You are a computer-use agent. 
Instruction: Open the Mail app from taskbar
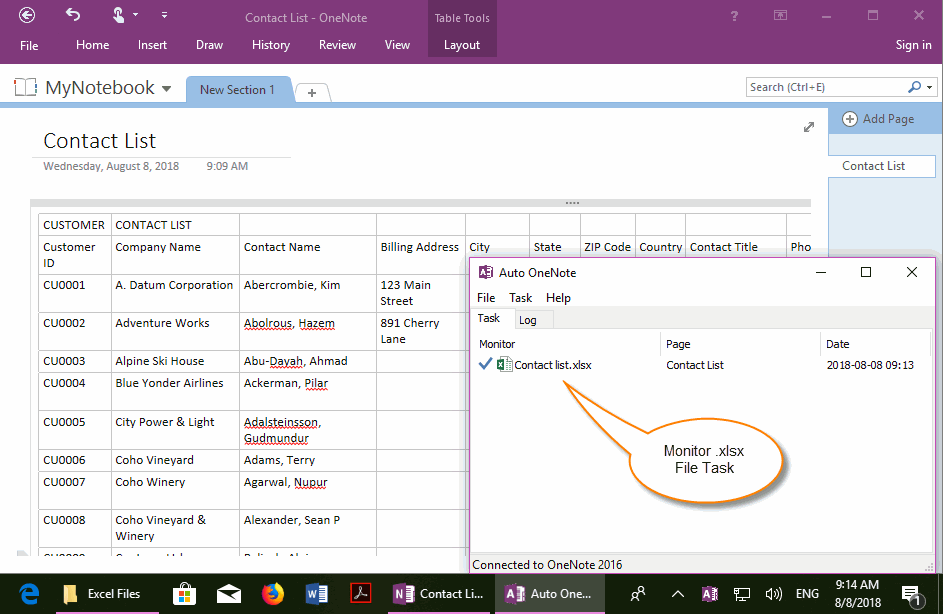(x=229, y=594)
